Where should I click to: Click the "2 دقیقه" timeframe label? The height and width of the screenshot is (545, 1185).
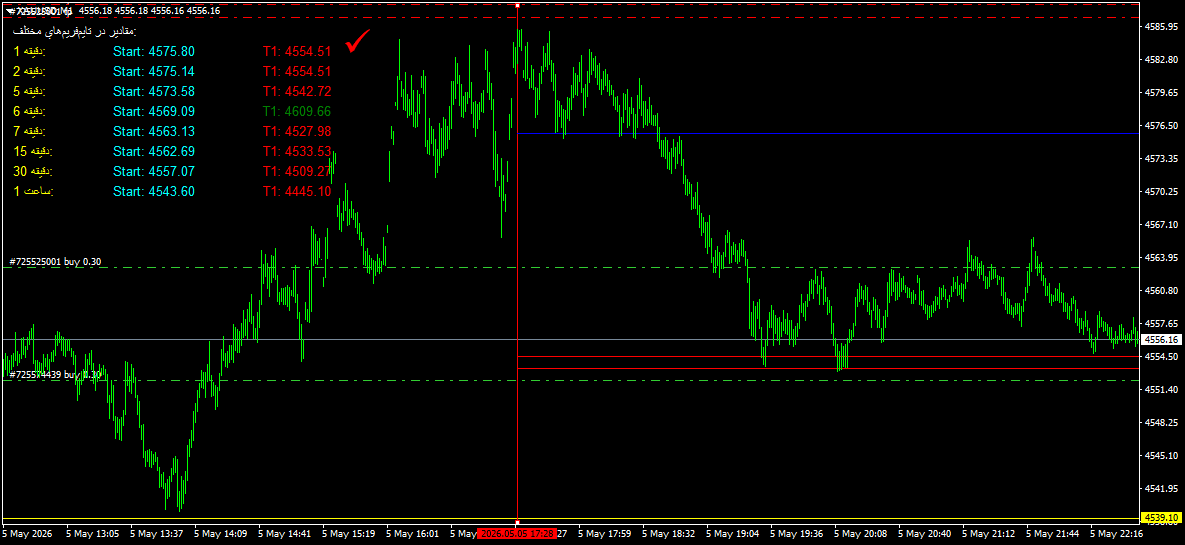(x=29, y=72)
